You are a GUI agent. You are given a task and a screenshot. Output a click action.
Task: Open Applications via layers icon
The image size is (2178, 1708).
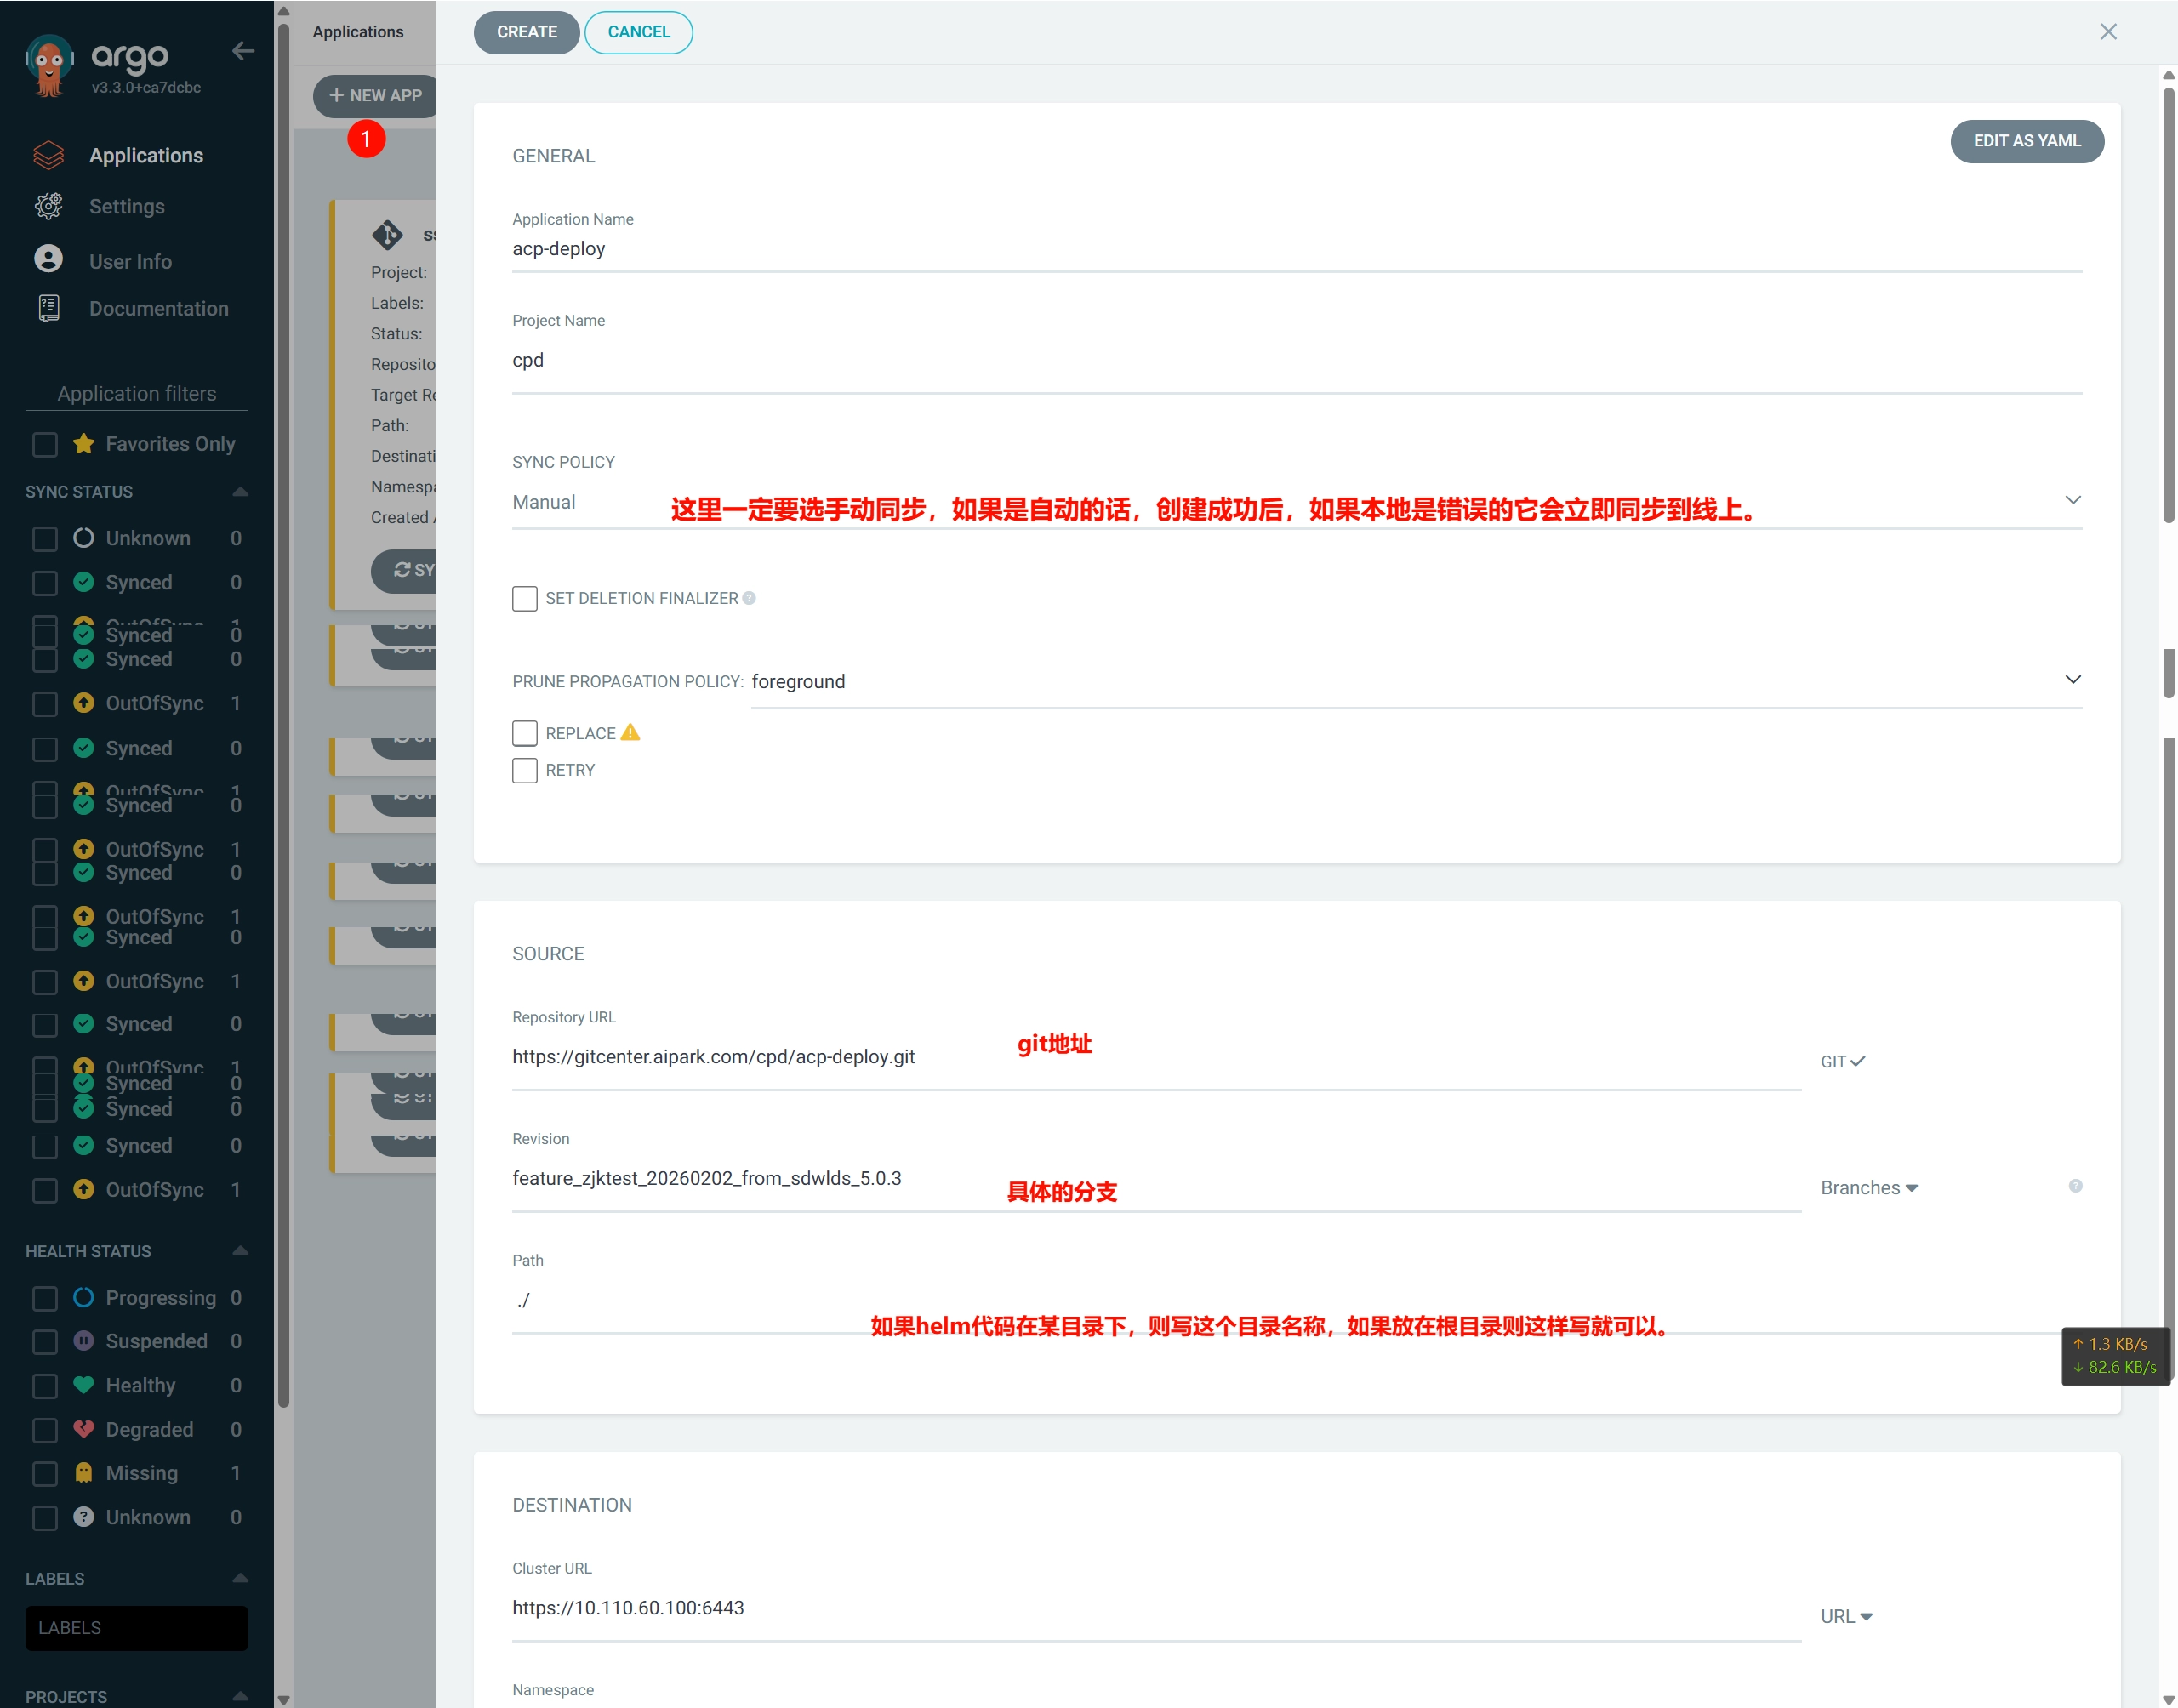(48, 155)
